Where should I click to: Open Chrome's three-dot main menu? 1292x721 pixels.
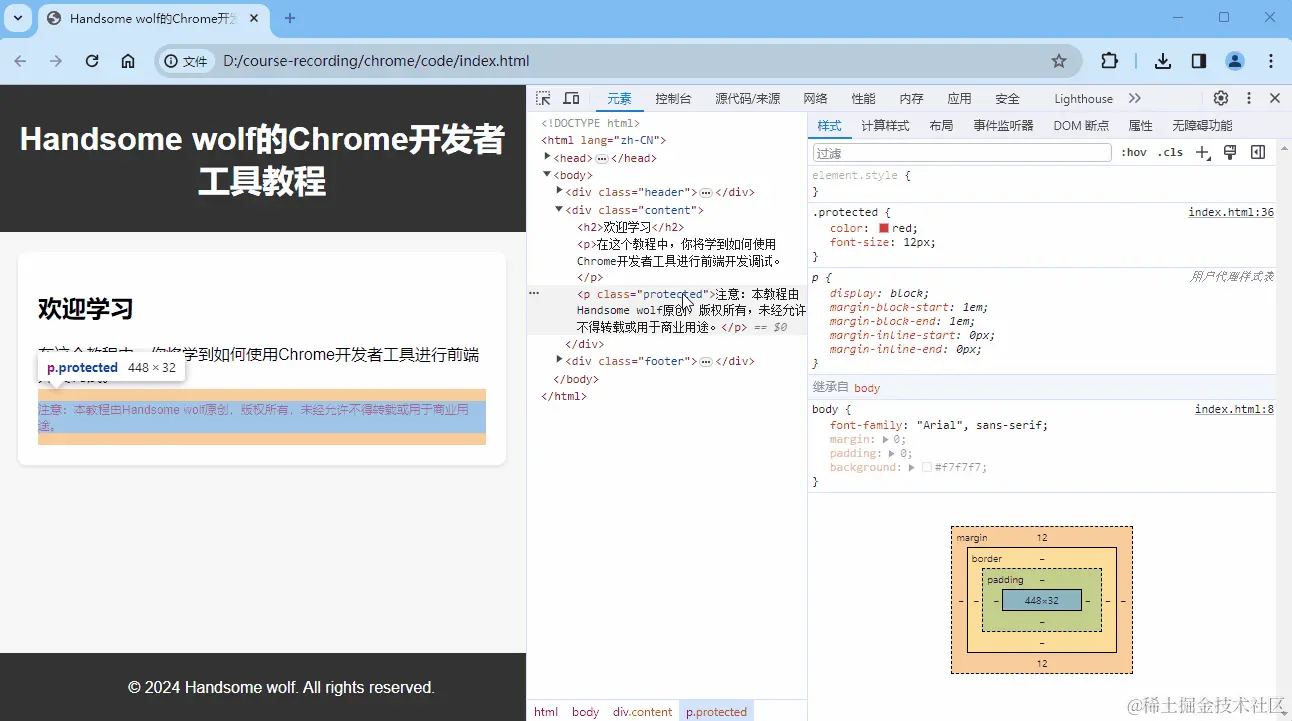[x=1271, y=61]
